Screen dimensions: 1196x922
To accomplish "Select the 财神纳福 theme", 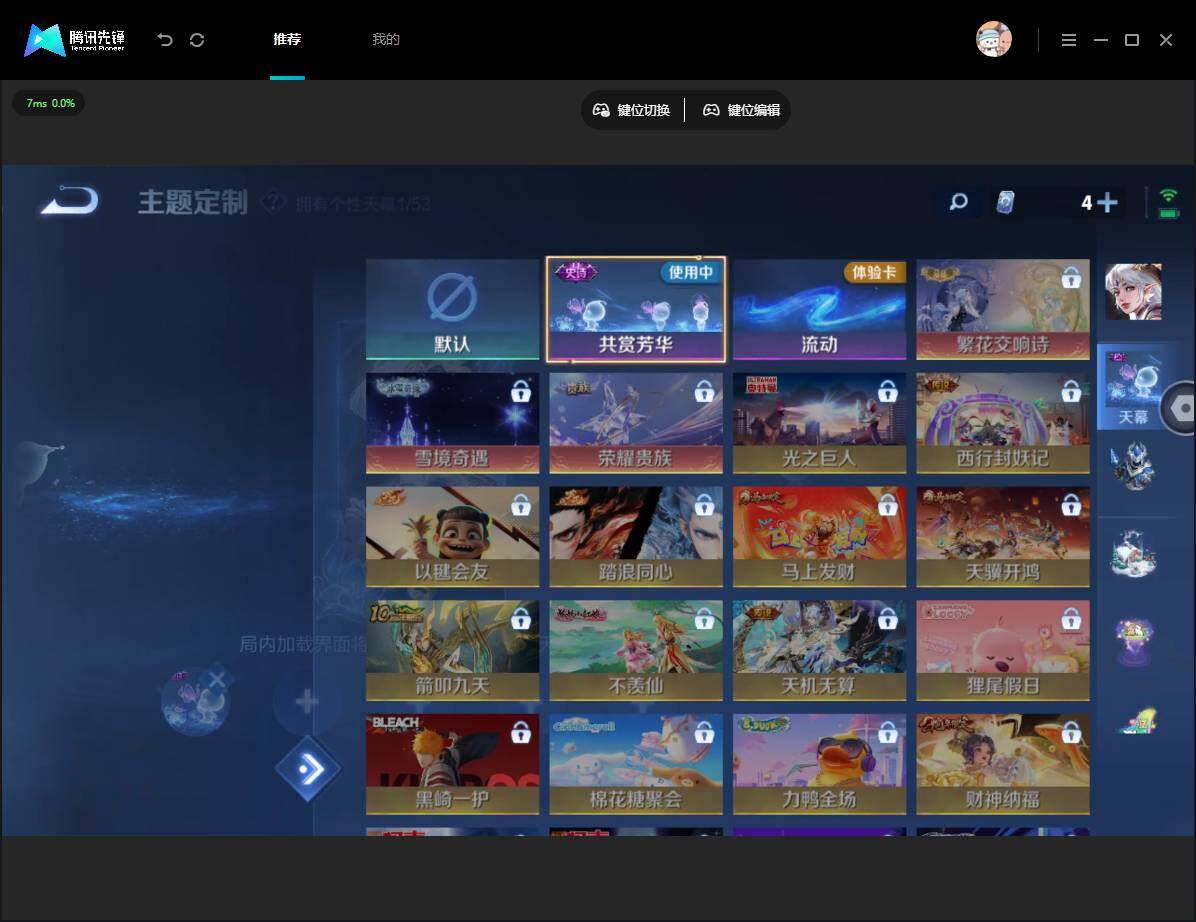I will click(x=1003, y=763).
